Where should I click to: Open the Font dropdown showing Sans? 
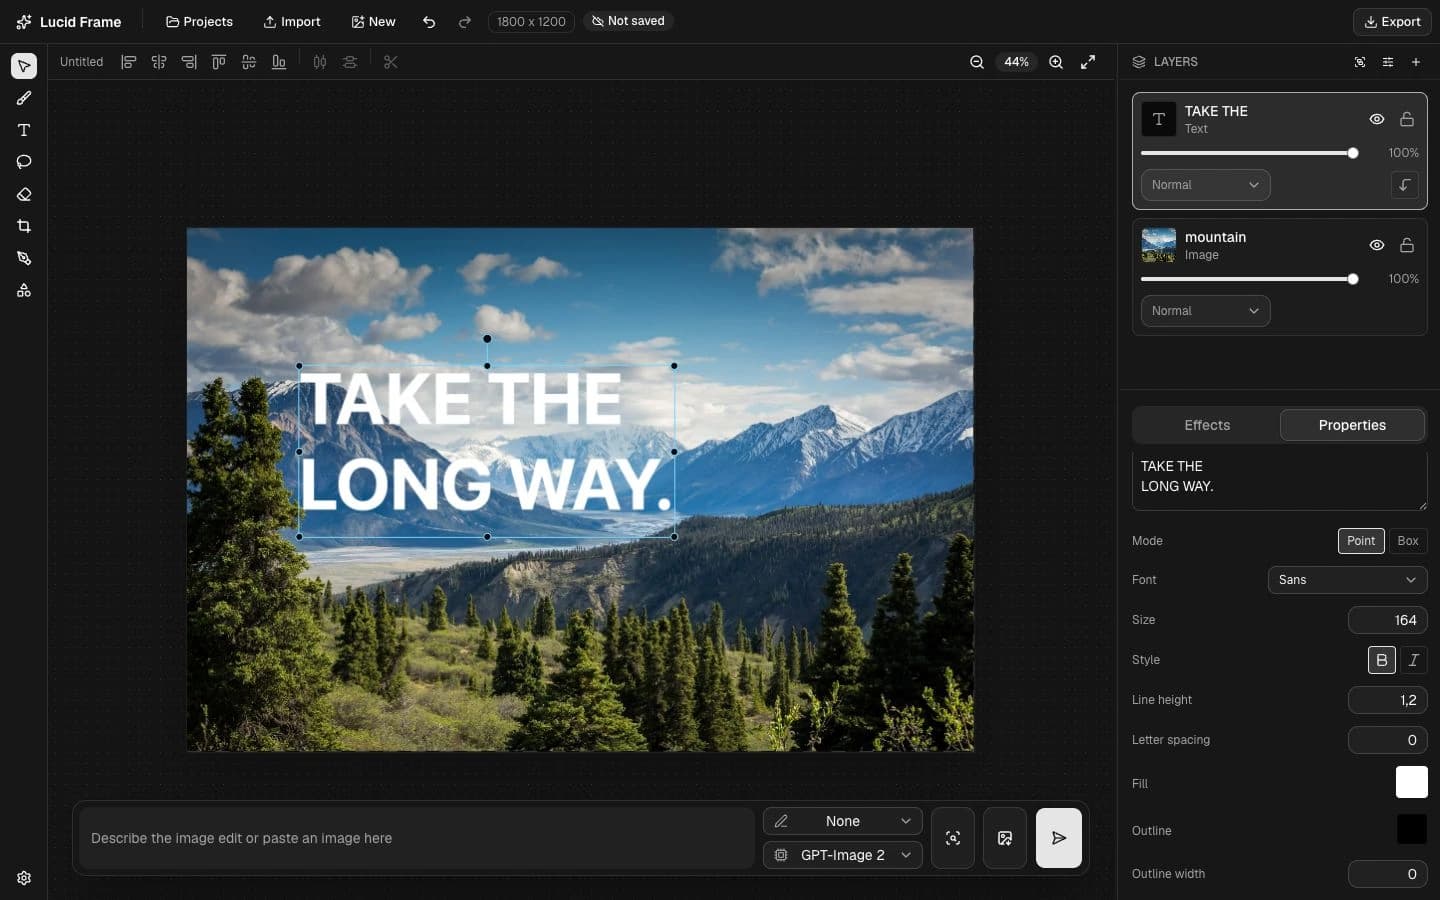[x=1348, y=580]
